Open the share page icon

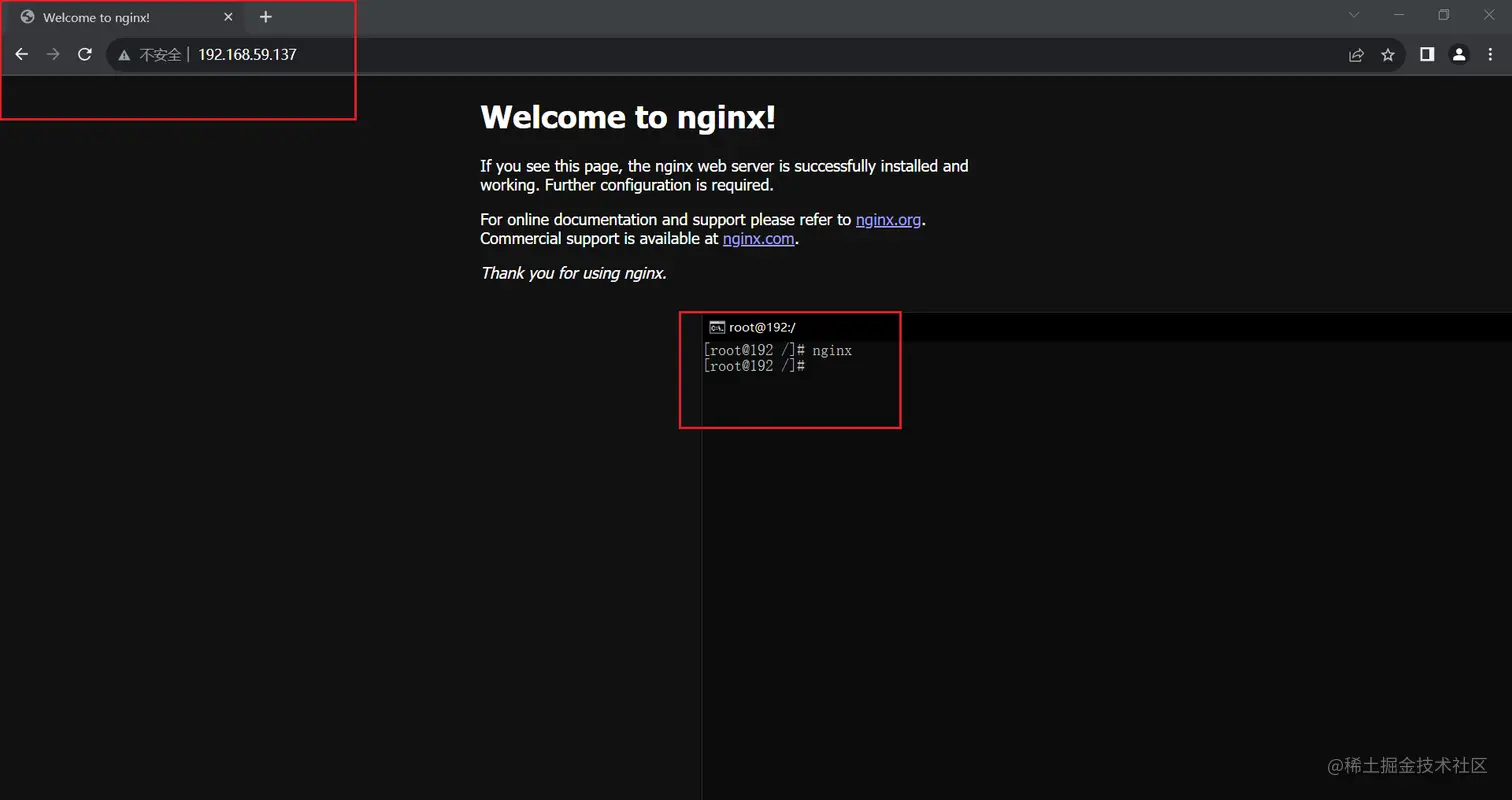[1356, 55]
